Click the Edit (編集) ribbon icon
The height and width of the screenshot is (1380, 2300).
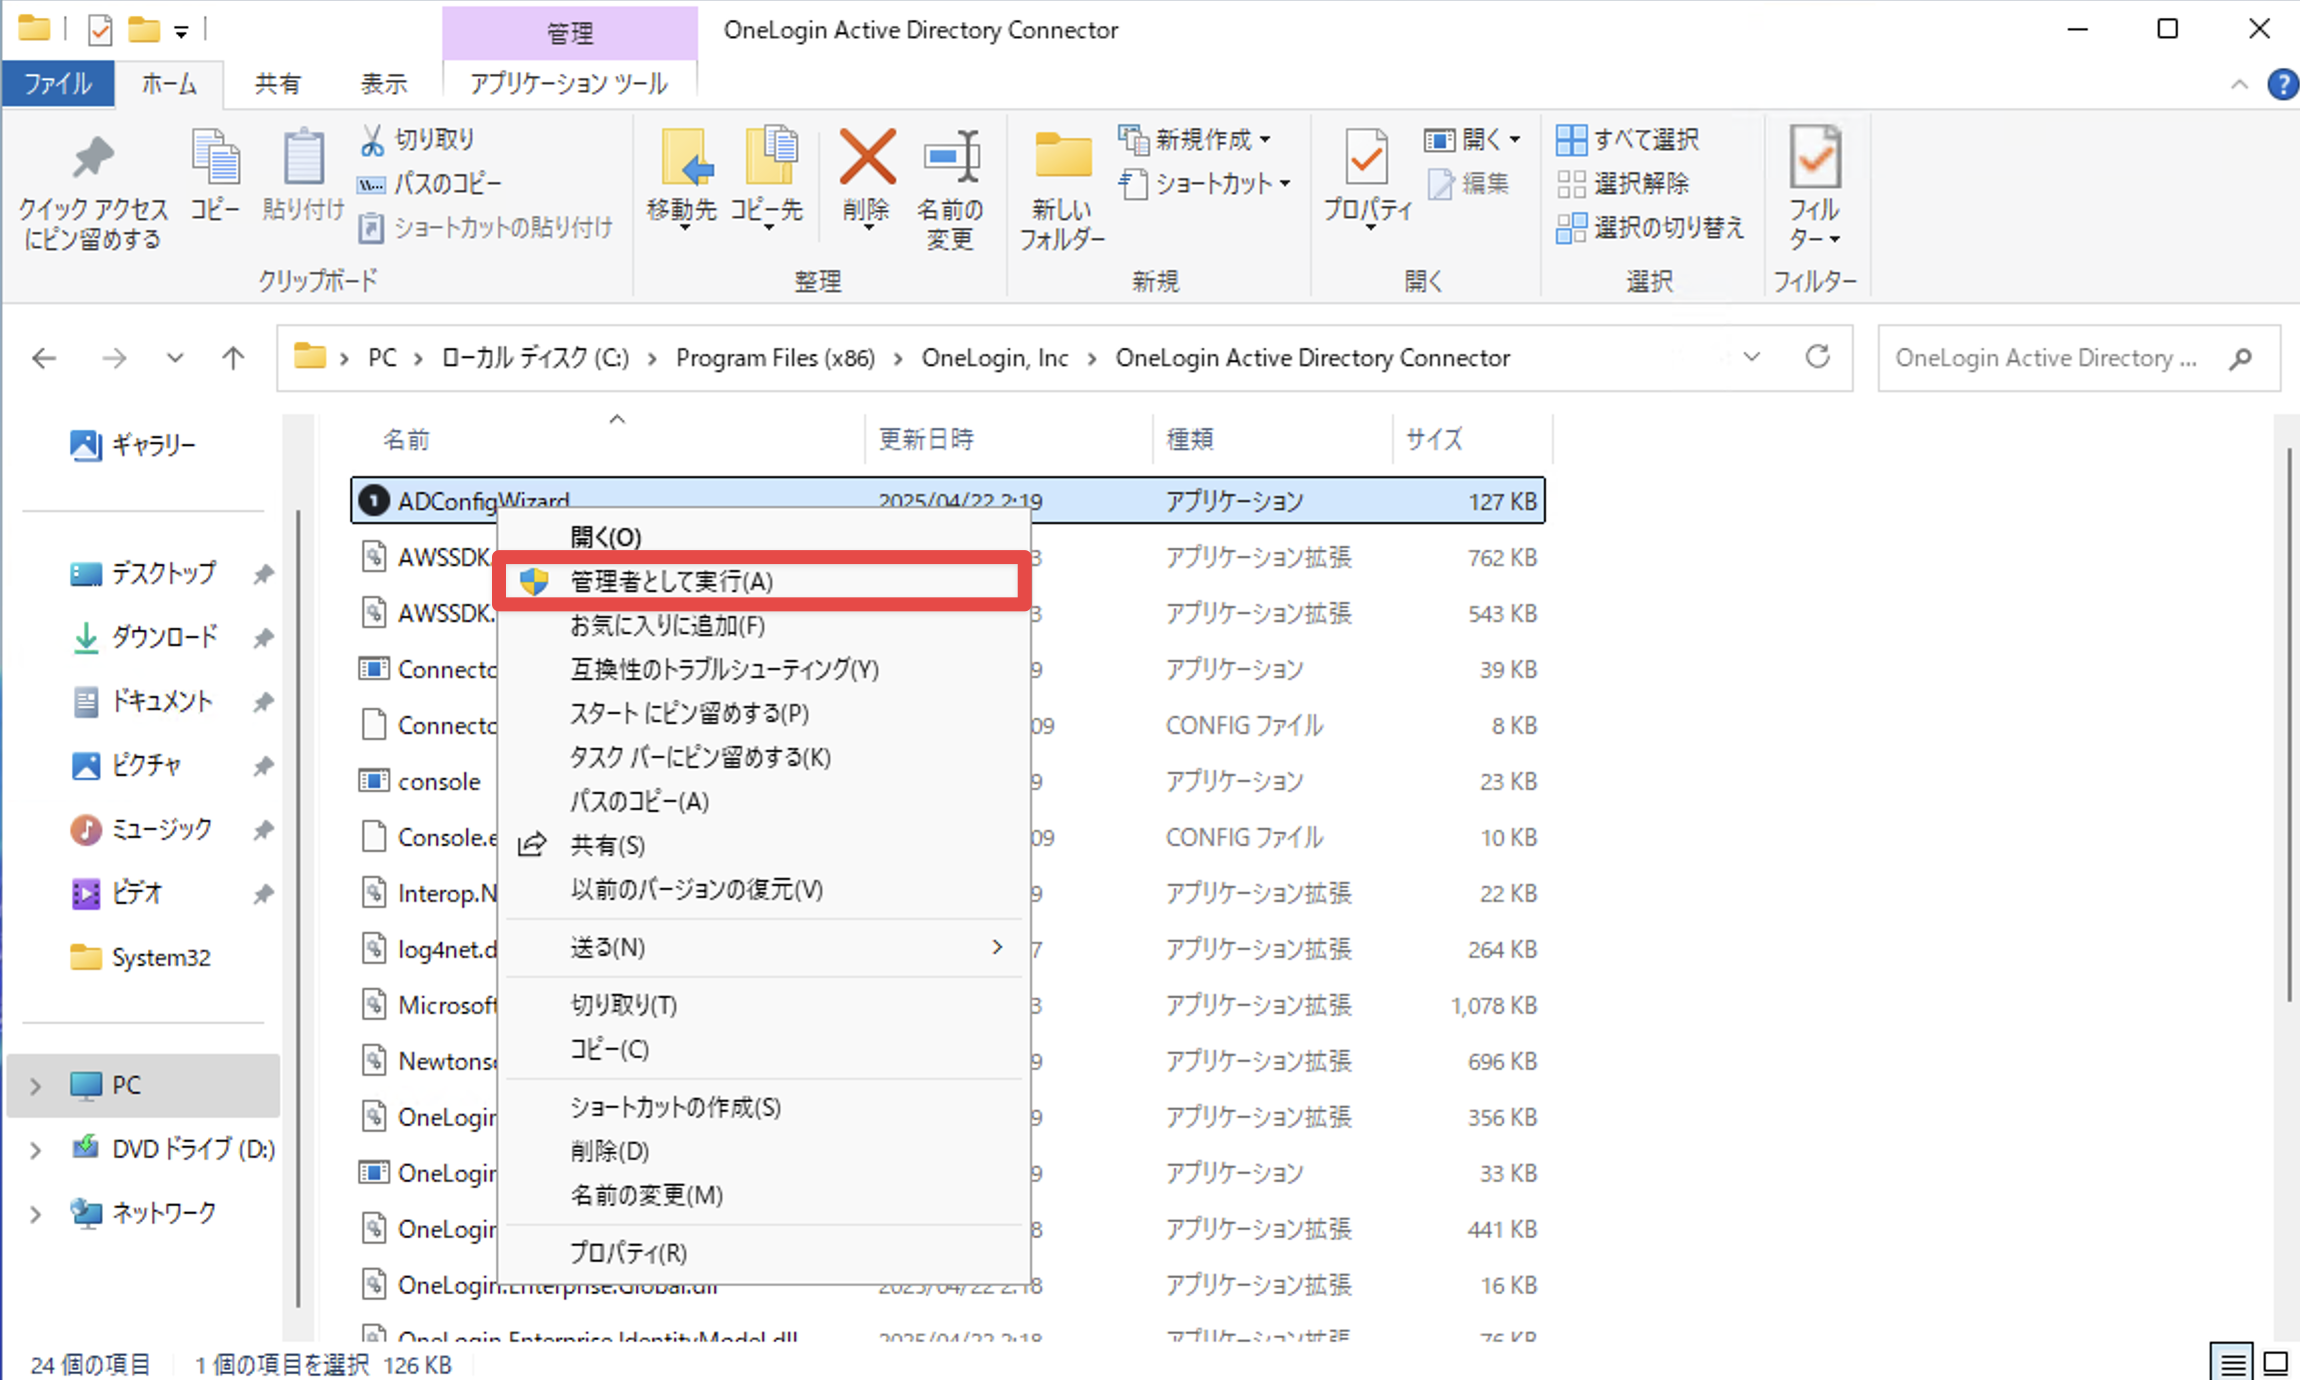point(1441,184)
